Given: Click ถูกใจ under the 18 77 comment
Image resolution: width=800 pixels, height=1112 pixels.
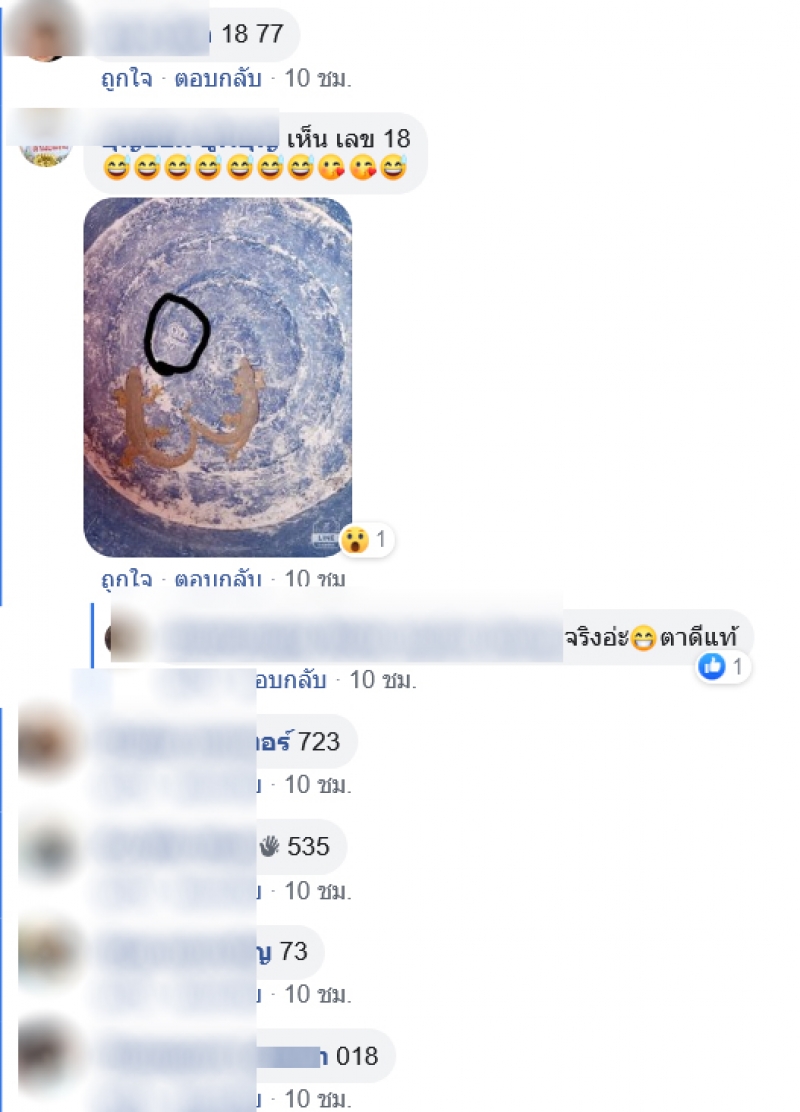Looking at the screenshot, I should [126, 78].
